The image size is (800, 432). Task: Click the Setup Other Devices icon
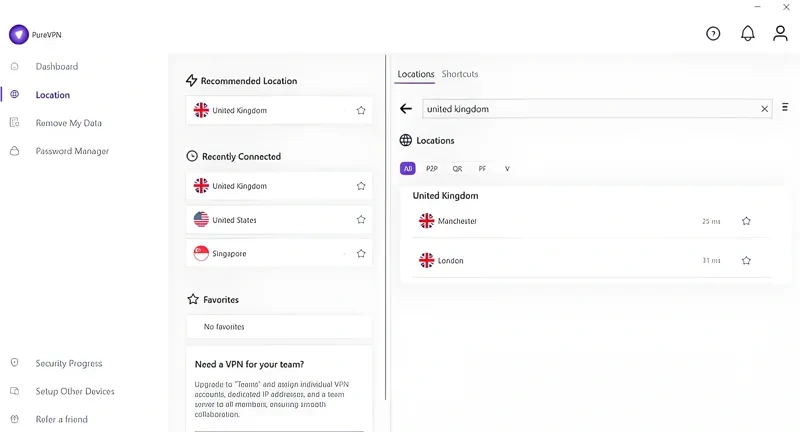14,391
